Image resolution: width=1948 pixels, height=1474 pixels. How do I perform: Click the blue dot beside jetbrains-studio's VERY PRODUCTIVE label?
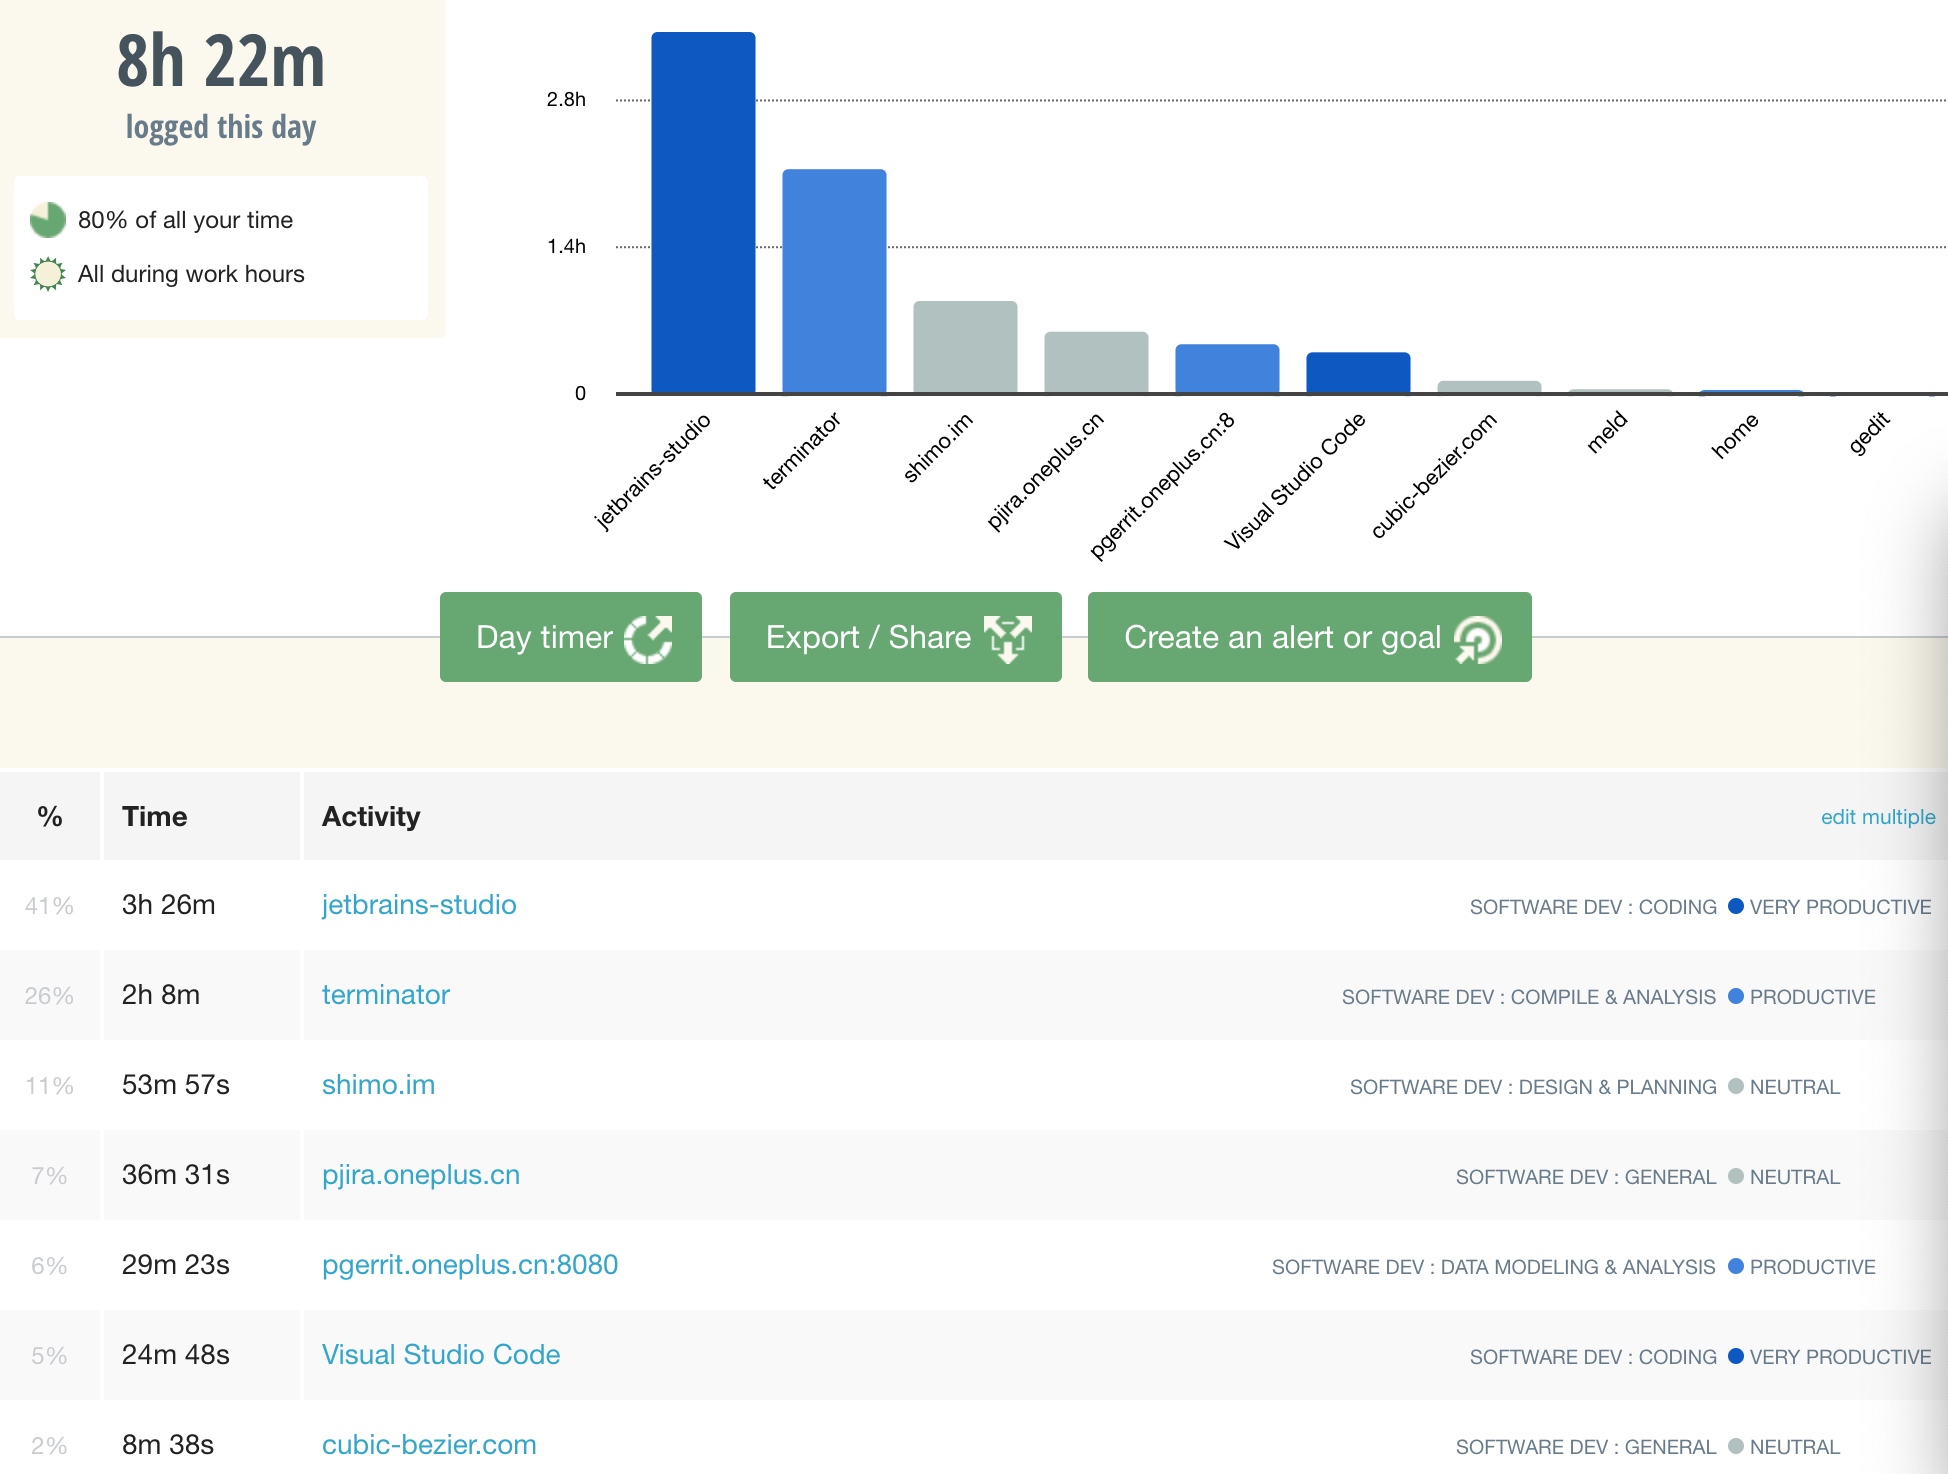(x=1736, y=906)
